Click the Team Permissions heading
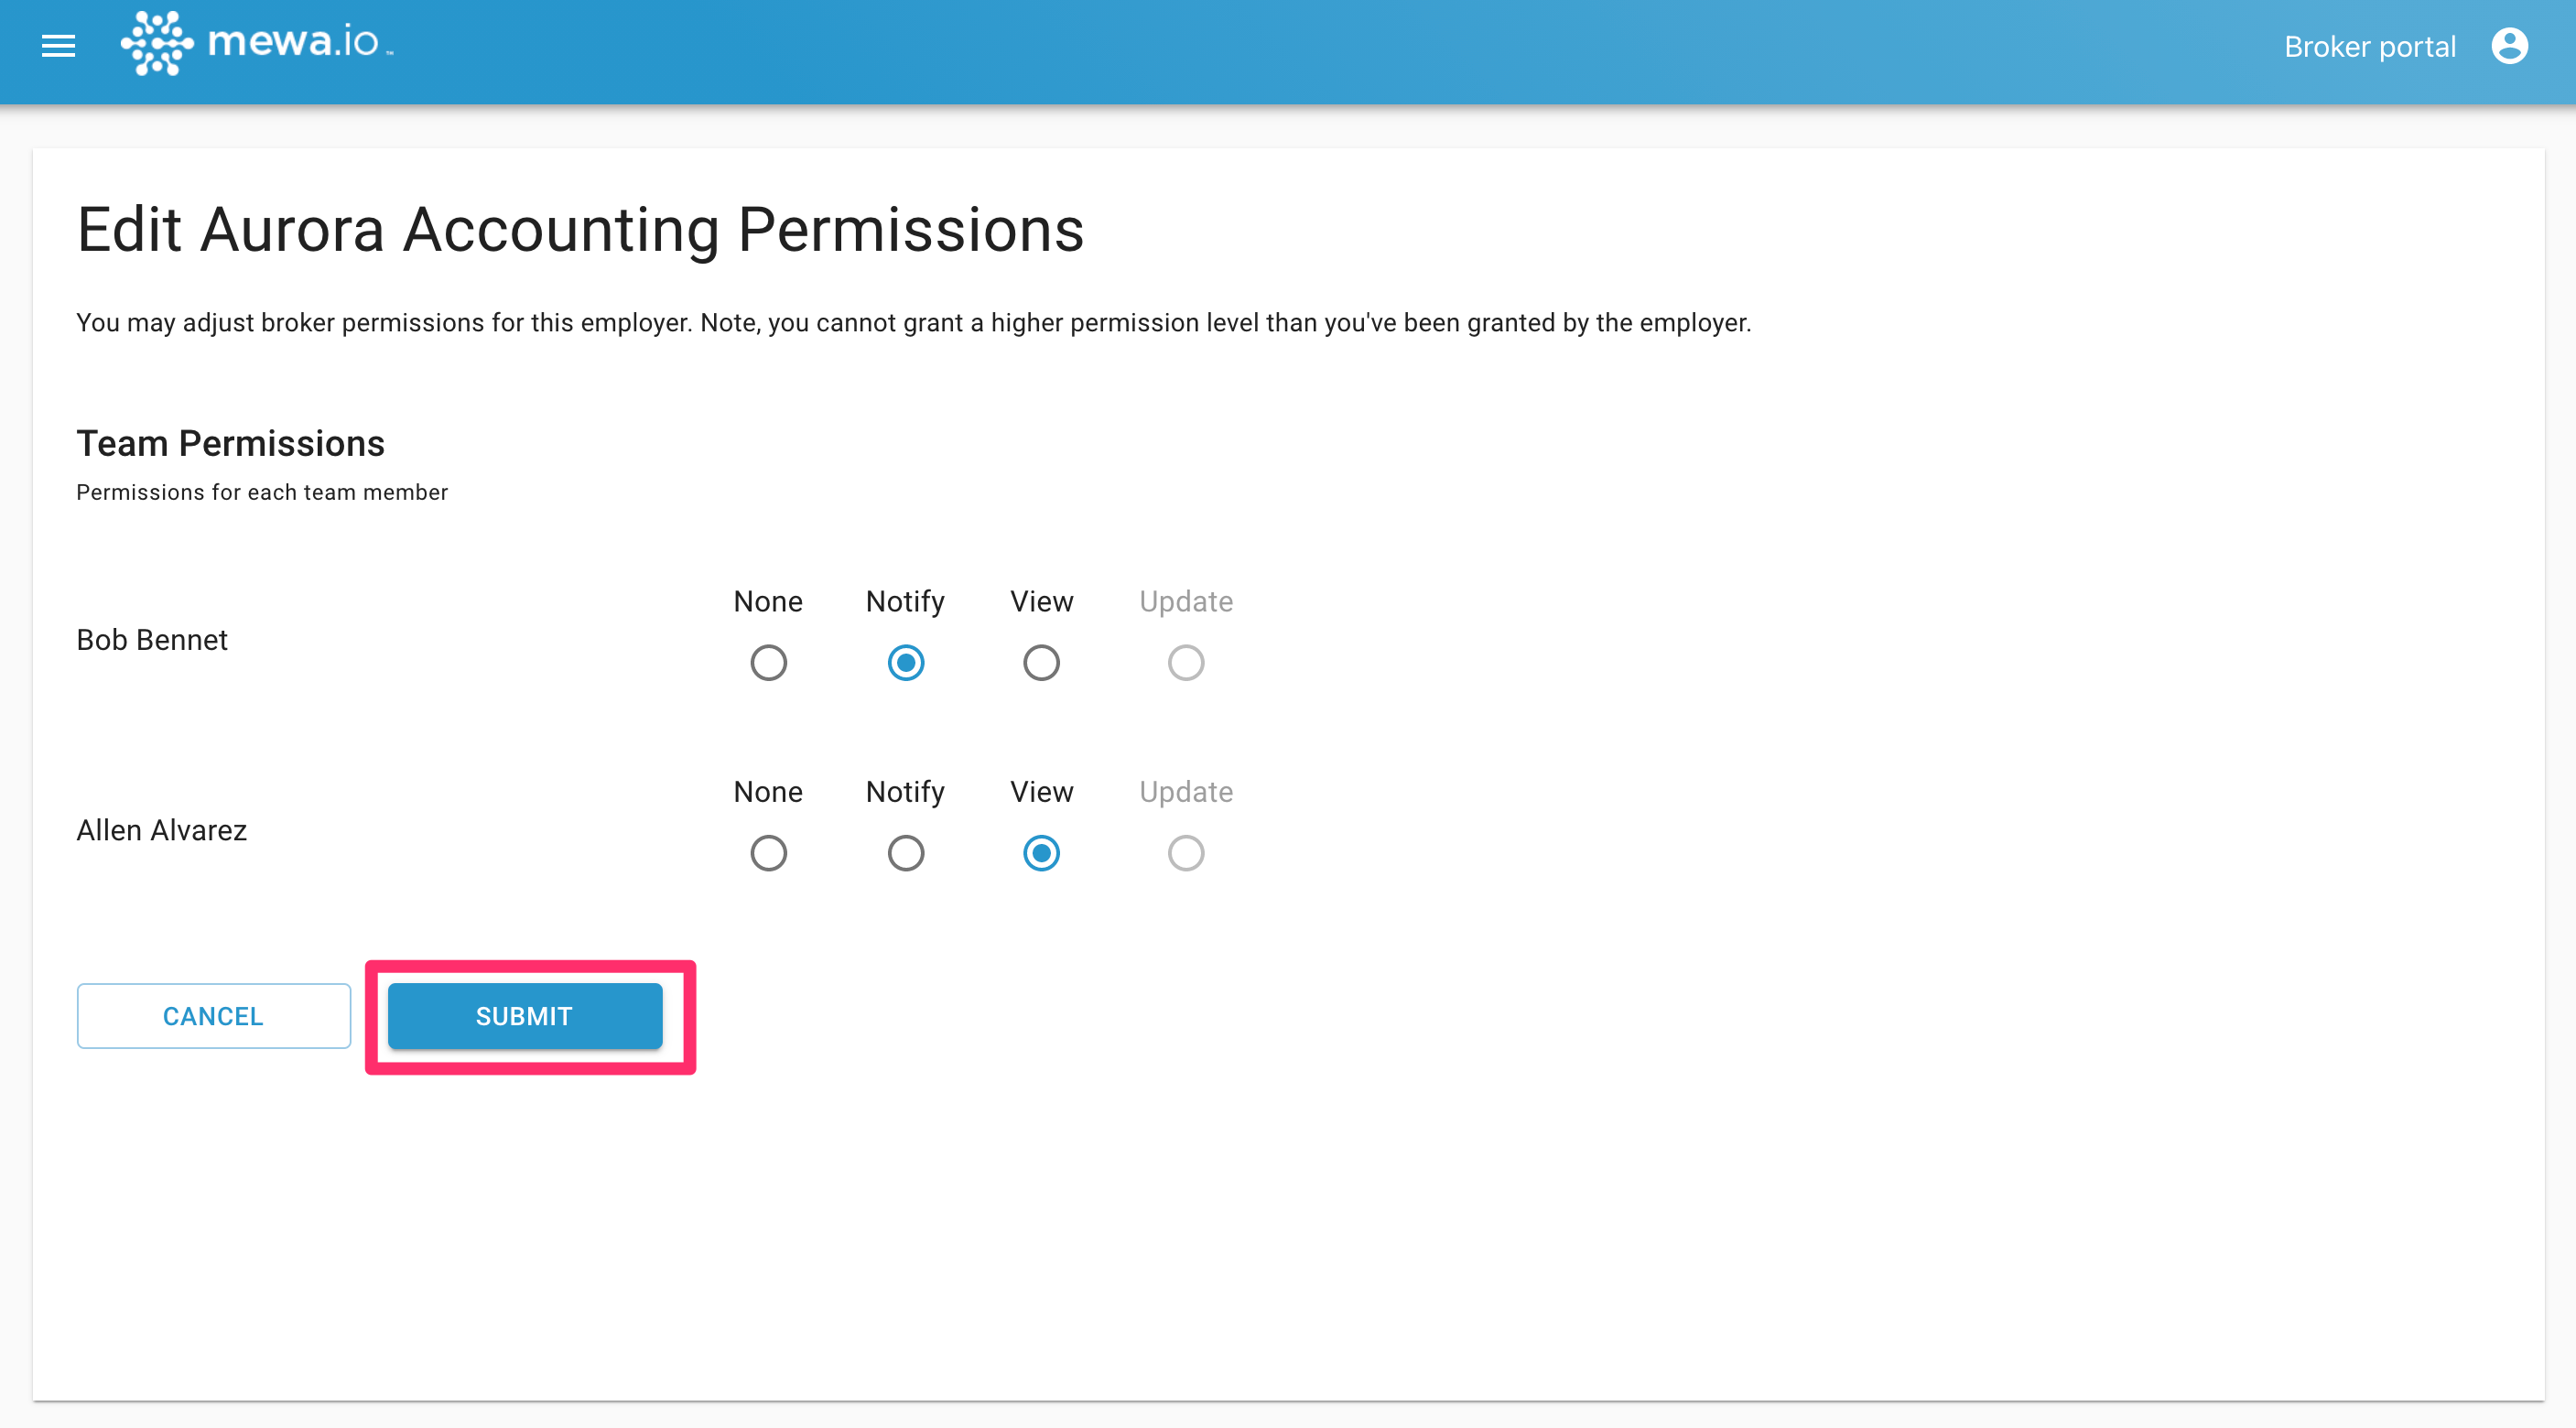 [x=230, y=443]
